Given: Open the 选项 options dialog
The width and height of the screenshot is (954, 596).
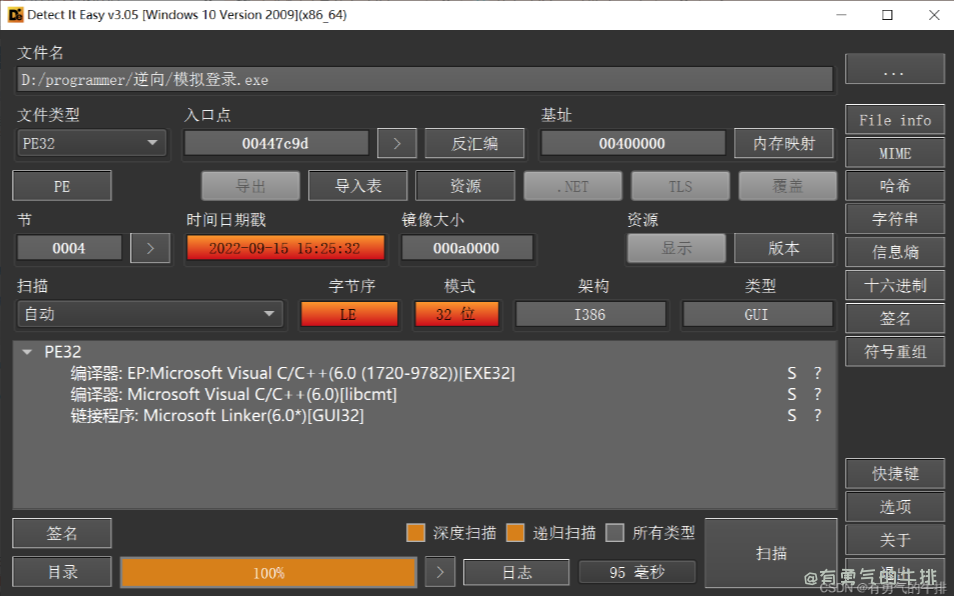Looking at the screenshot, I should pyautogui.click(x=895, y=507).
